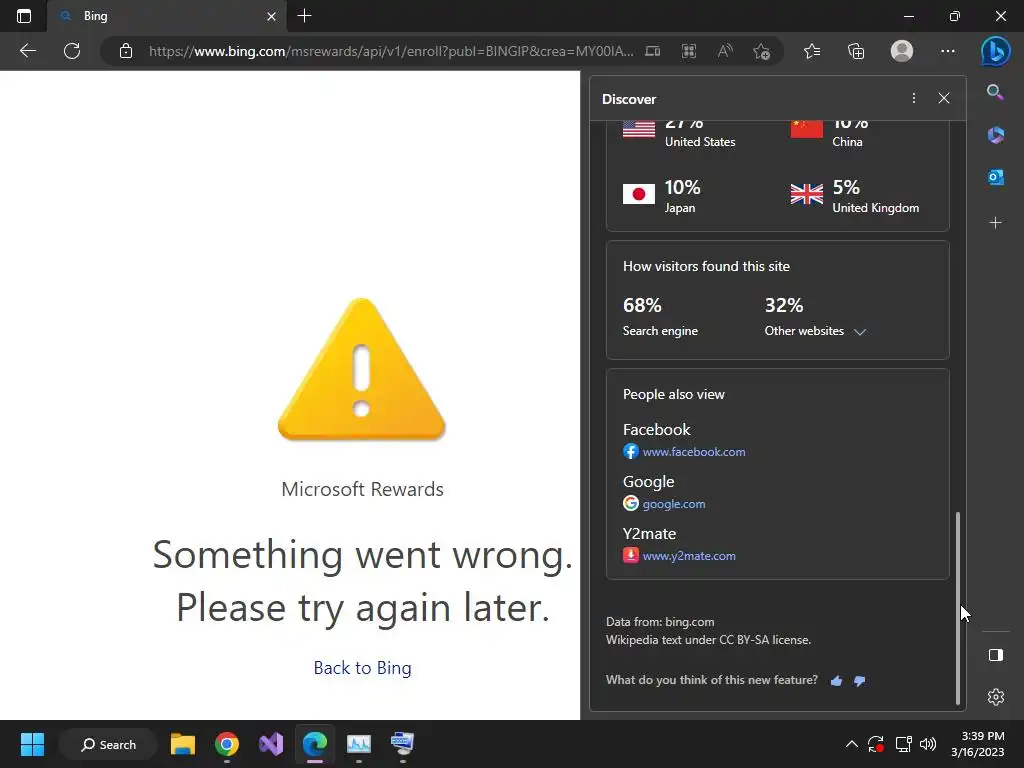The image size is (1024, 768).
Task: Select the Facebook site title
Action: [656, 430]
